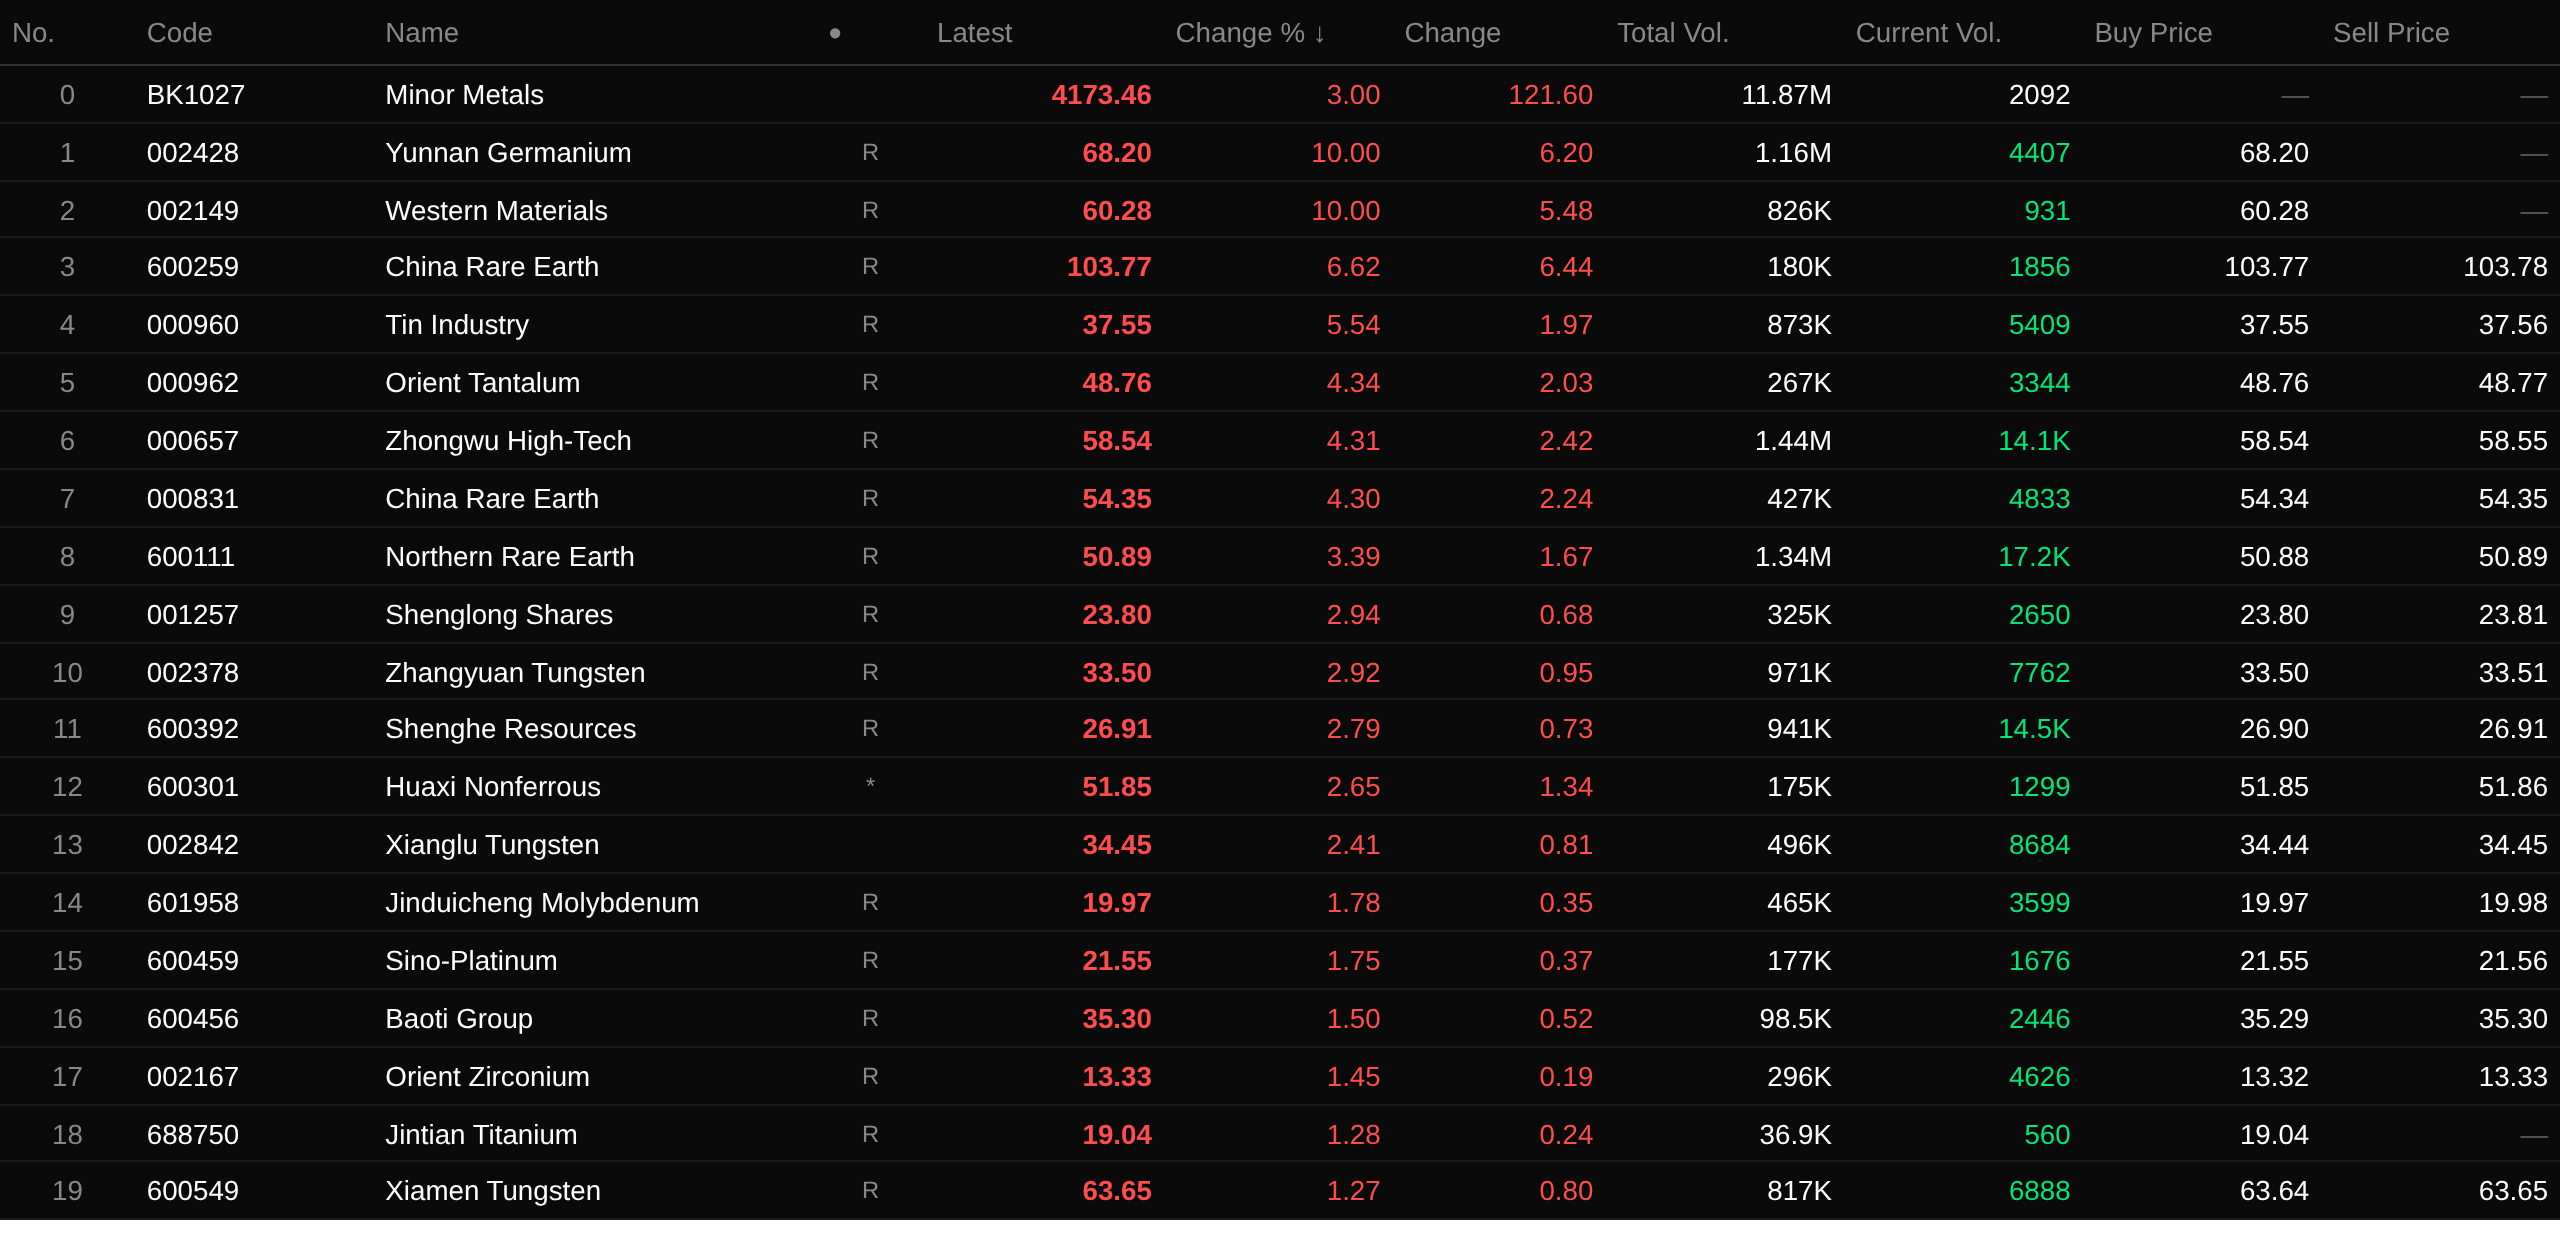Screen dimensions: 2560x1236
Task: Click the Buy Price column header
Action: (x=2153, y=33)
